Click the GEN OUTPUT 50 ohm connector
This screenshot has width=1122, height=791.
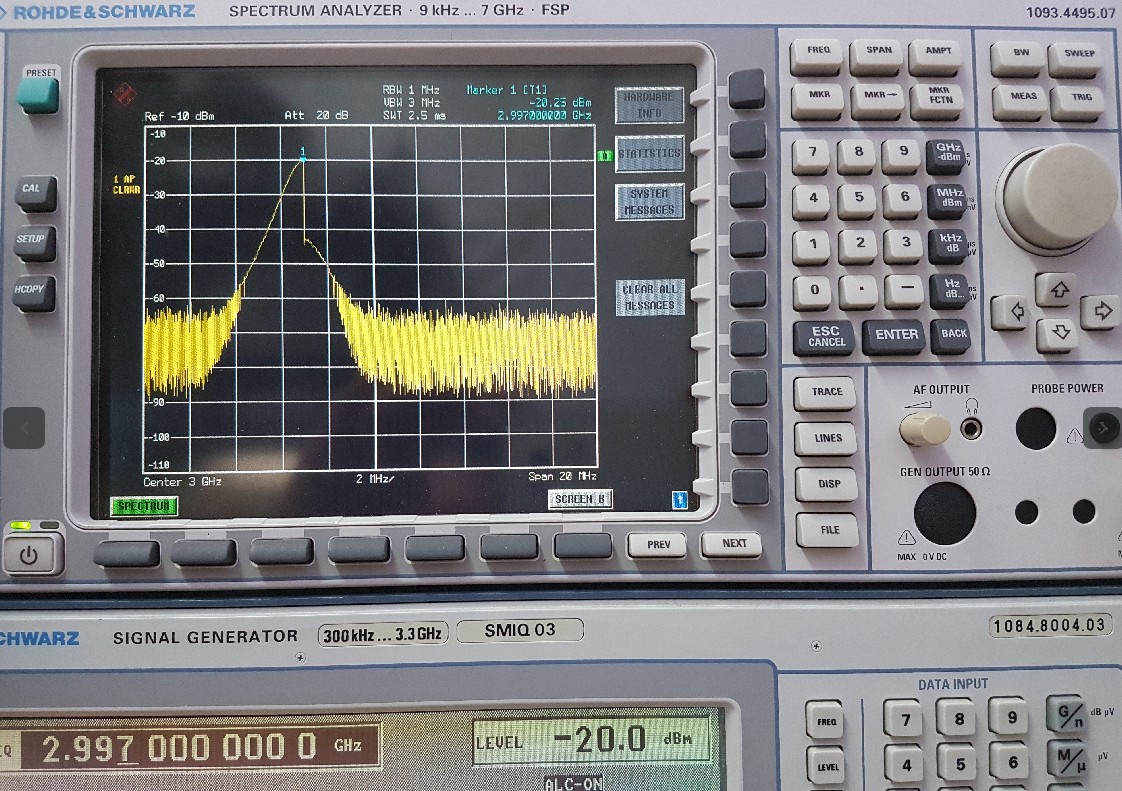(945, 514)
